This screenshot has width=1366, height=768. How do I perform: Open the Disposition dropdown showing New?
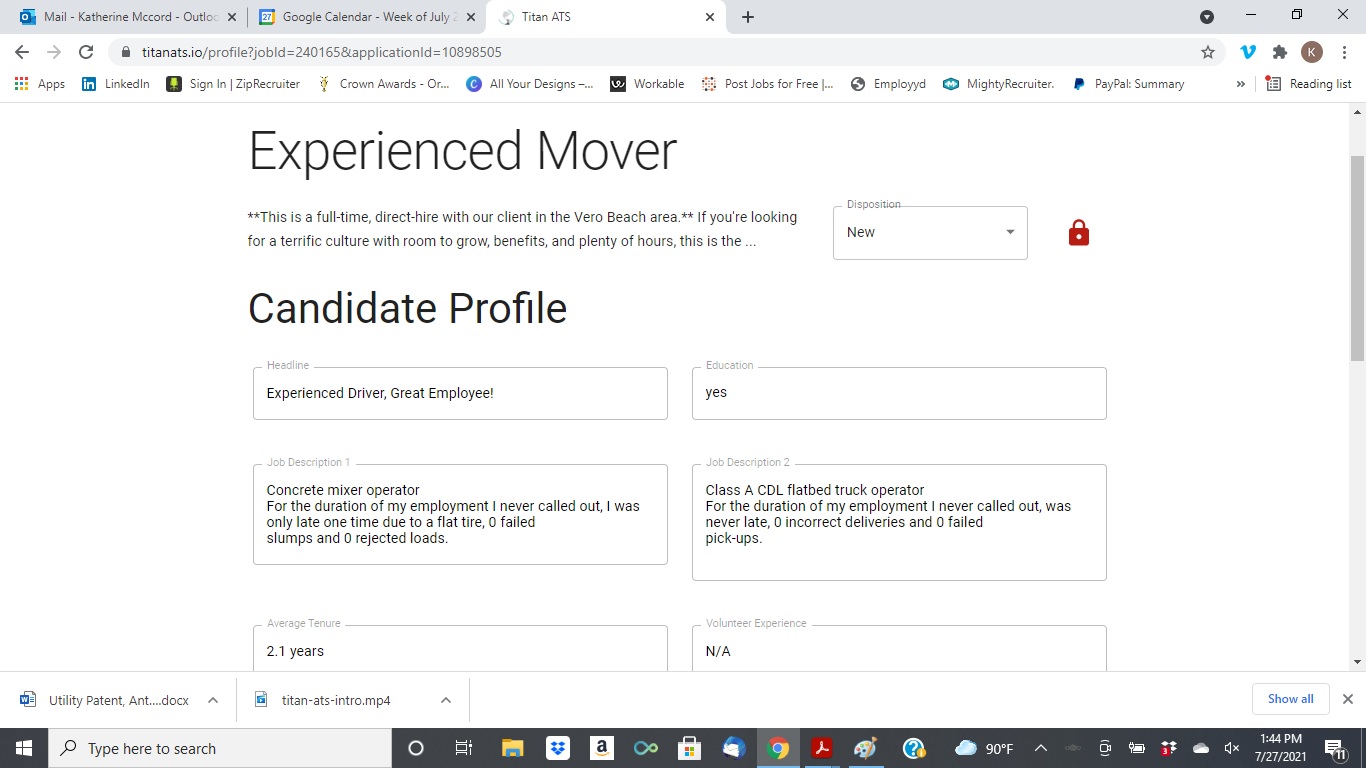[930, 232]
